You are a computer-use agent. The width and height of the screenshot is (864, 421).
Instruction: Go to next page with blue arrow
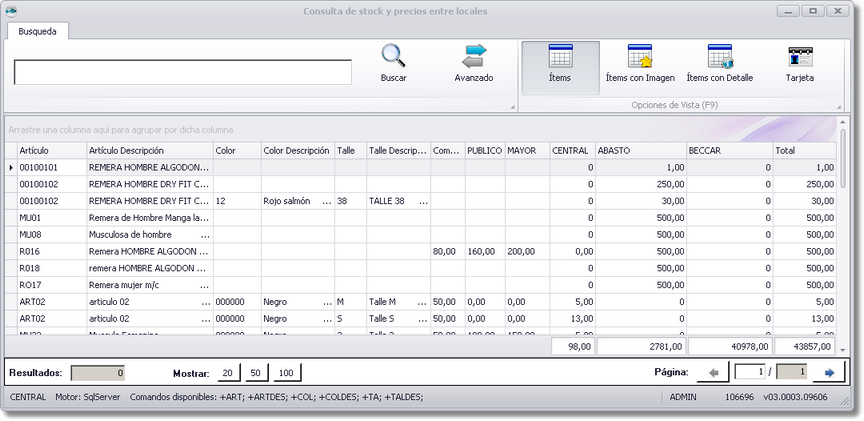pos(829,373)
